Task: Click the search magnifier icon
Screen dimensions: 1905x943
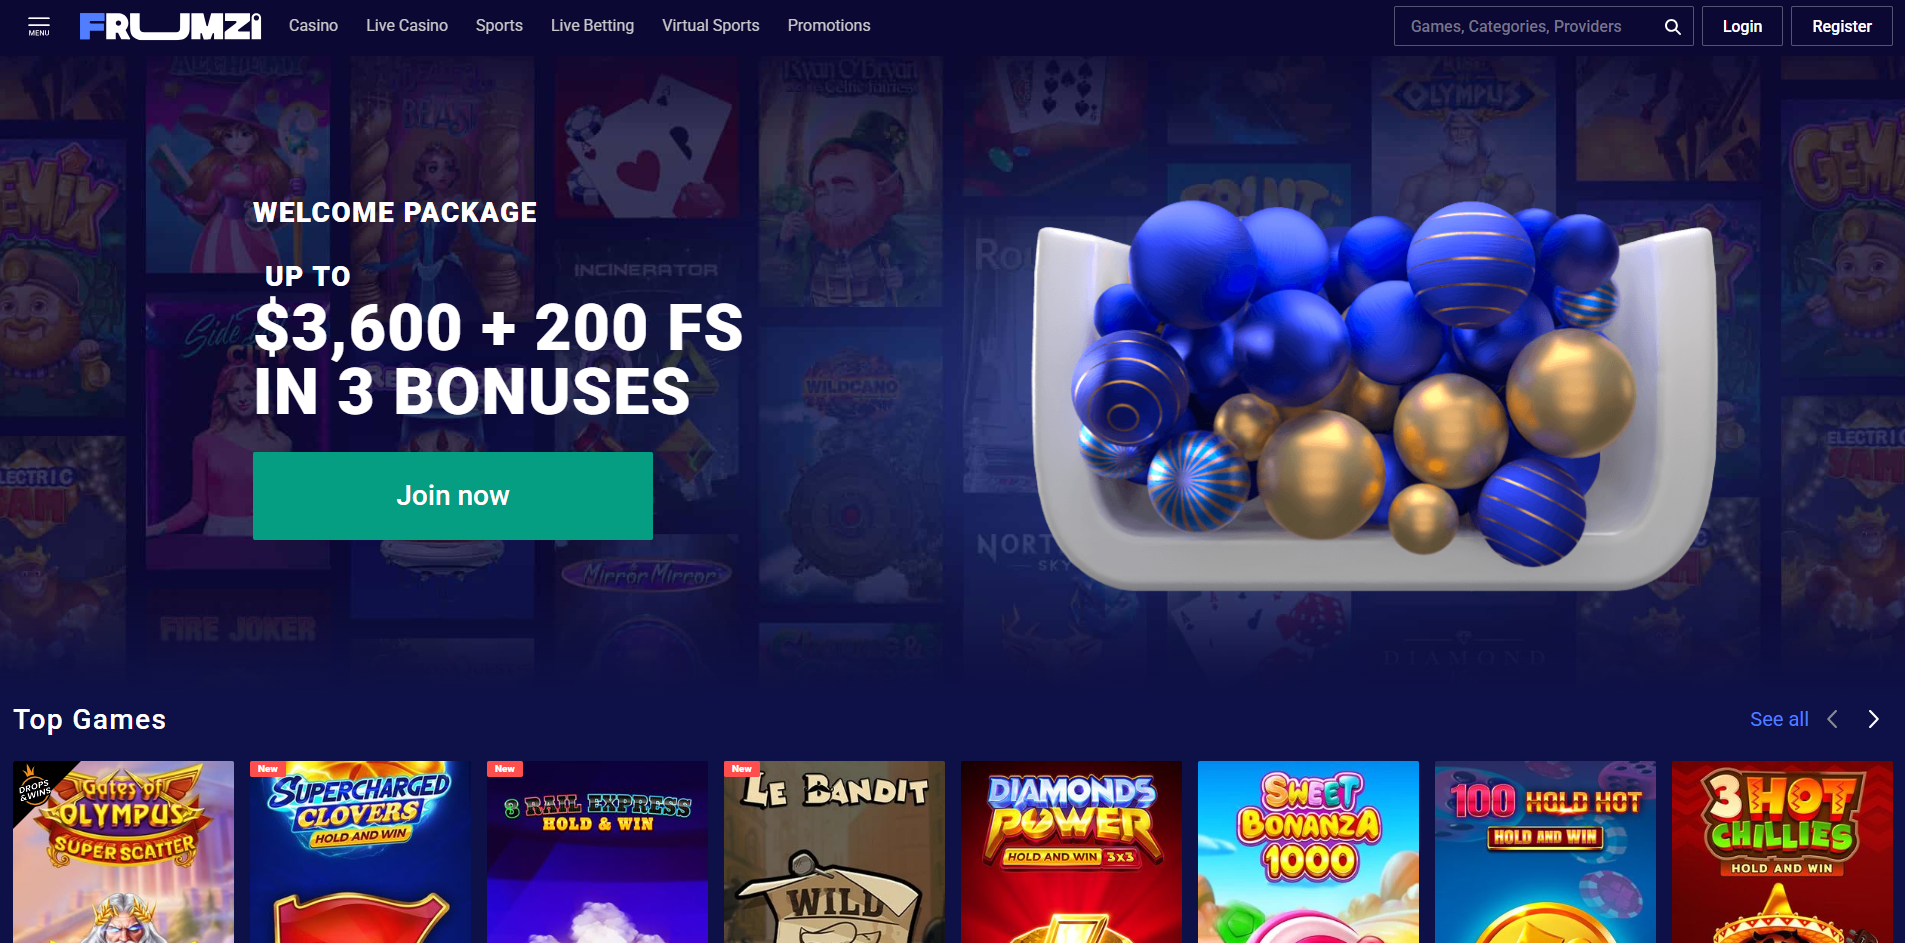Action: 1672,27
